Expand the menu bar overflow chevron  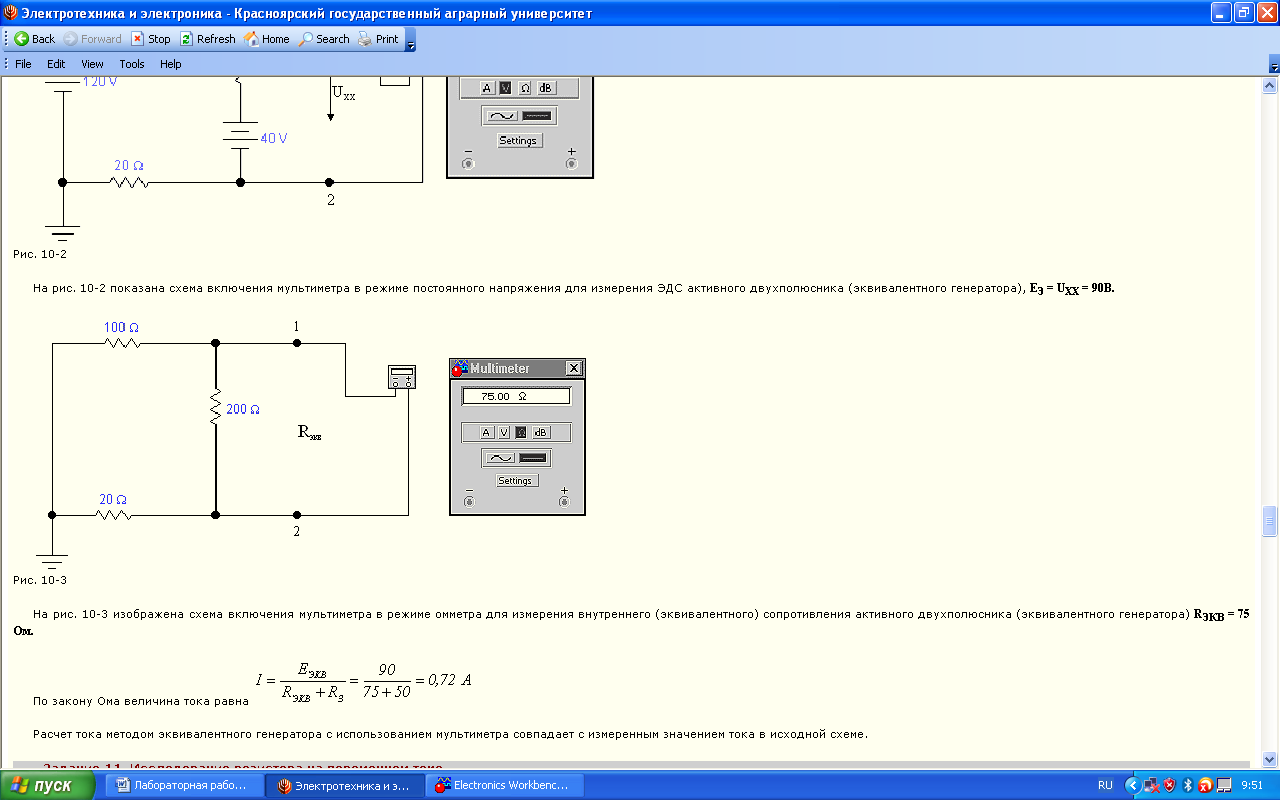[x=1274, y=66]
